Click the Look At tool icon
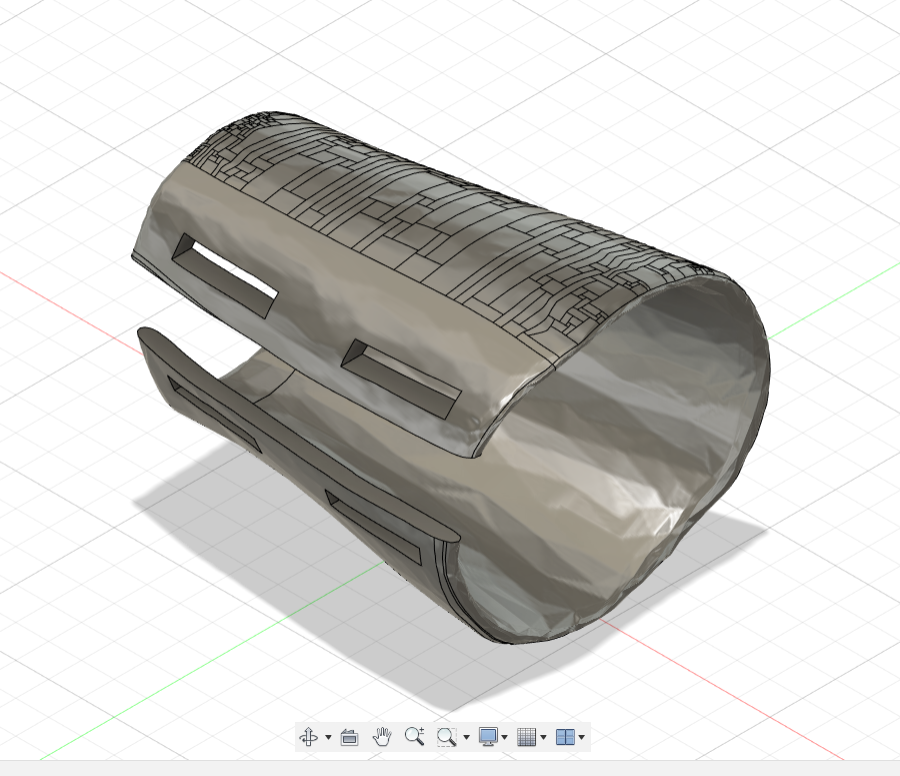Viewport: 900px width, 776px height. click(349, 737)
